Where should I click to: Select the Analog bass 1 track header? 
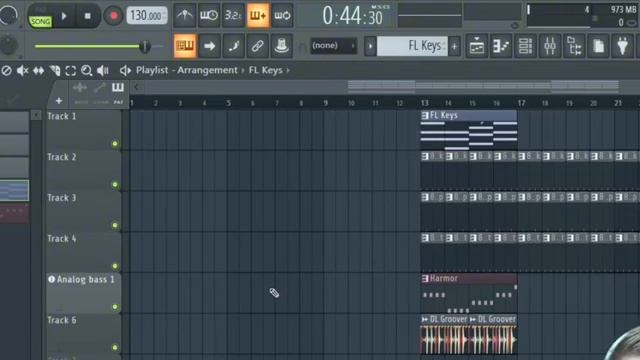click(83, 293)
